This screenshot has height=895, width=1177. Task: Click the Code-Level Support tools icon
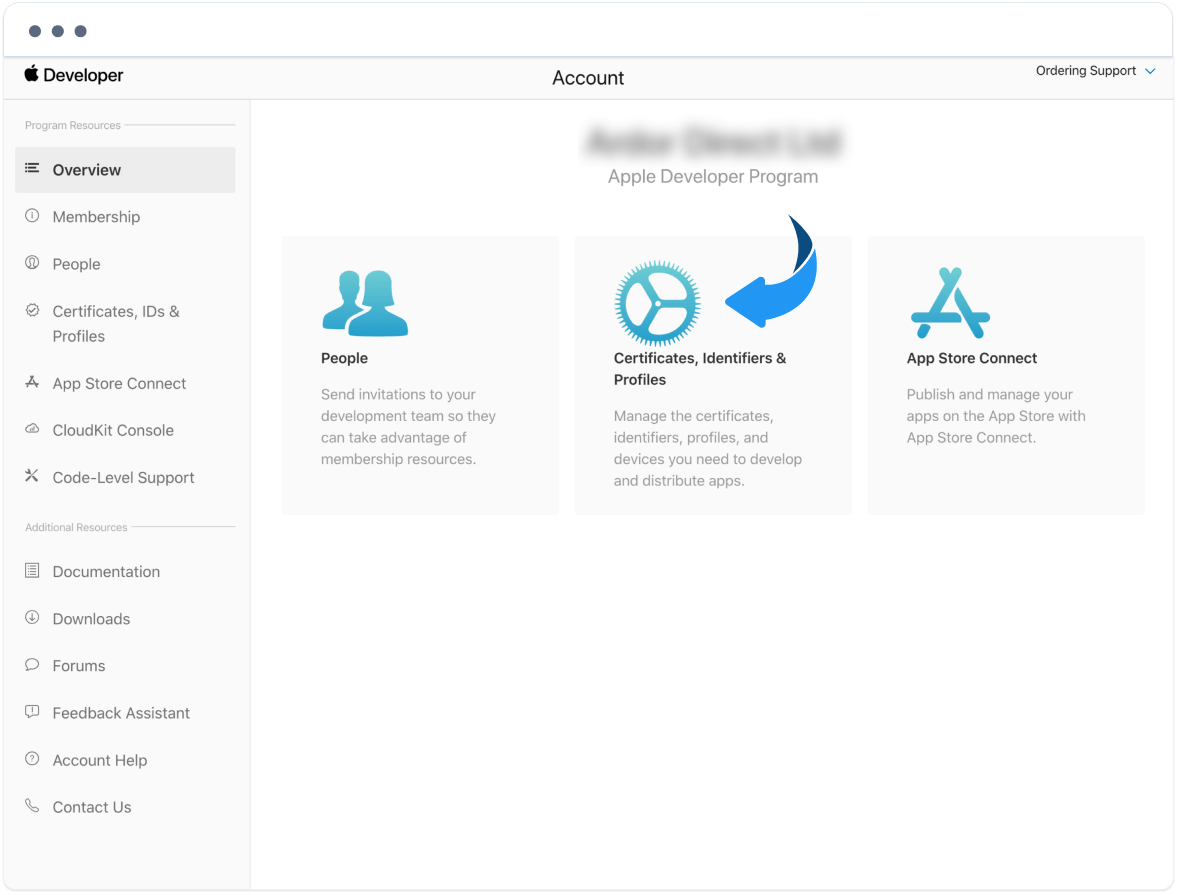pos(32,476)
